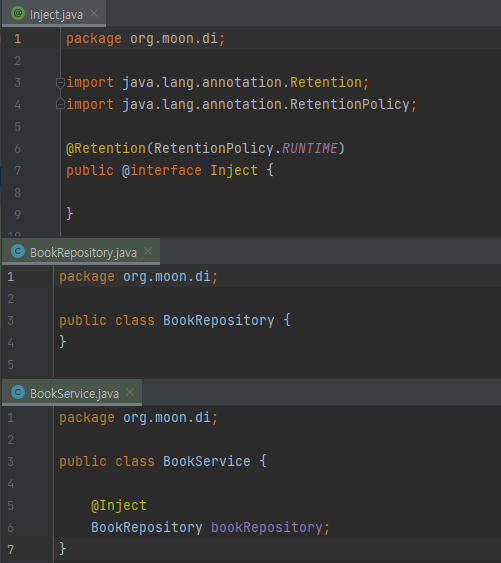Image resolution: width=501 pixels, height=563 pixels.
Task: Click the bookRepository field name in BookService.java
Action: 266,527
